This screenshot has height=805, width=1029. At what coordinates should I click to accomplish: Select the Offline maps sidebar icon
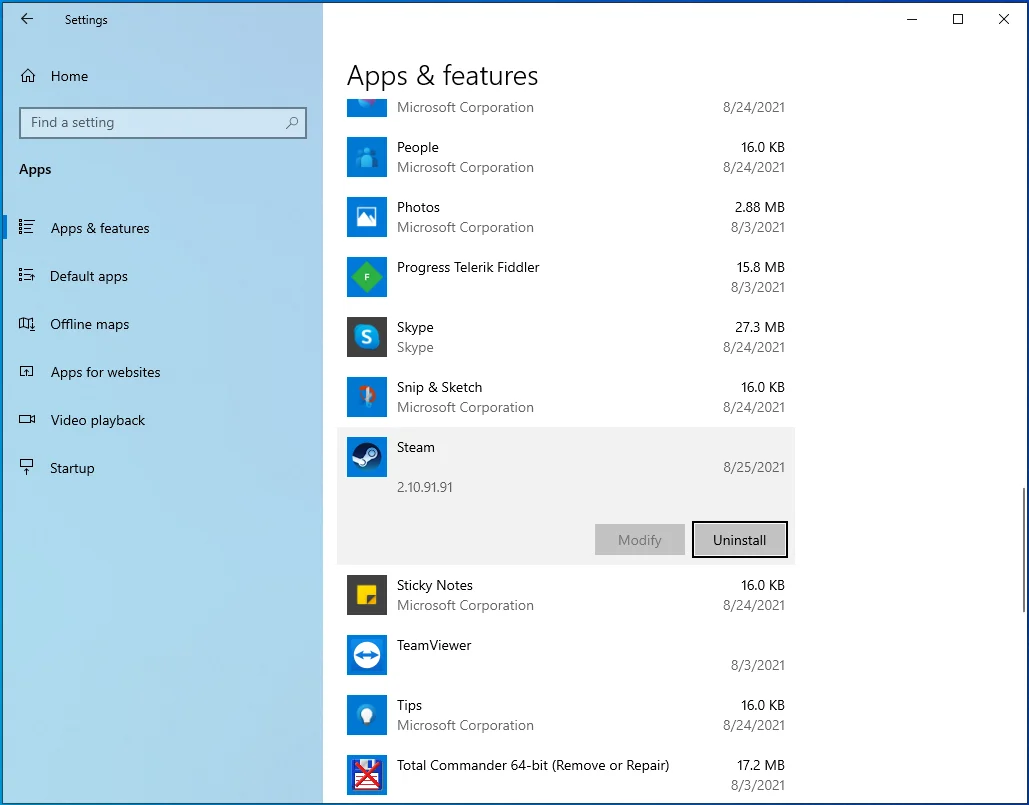(26, 323)
